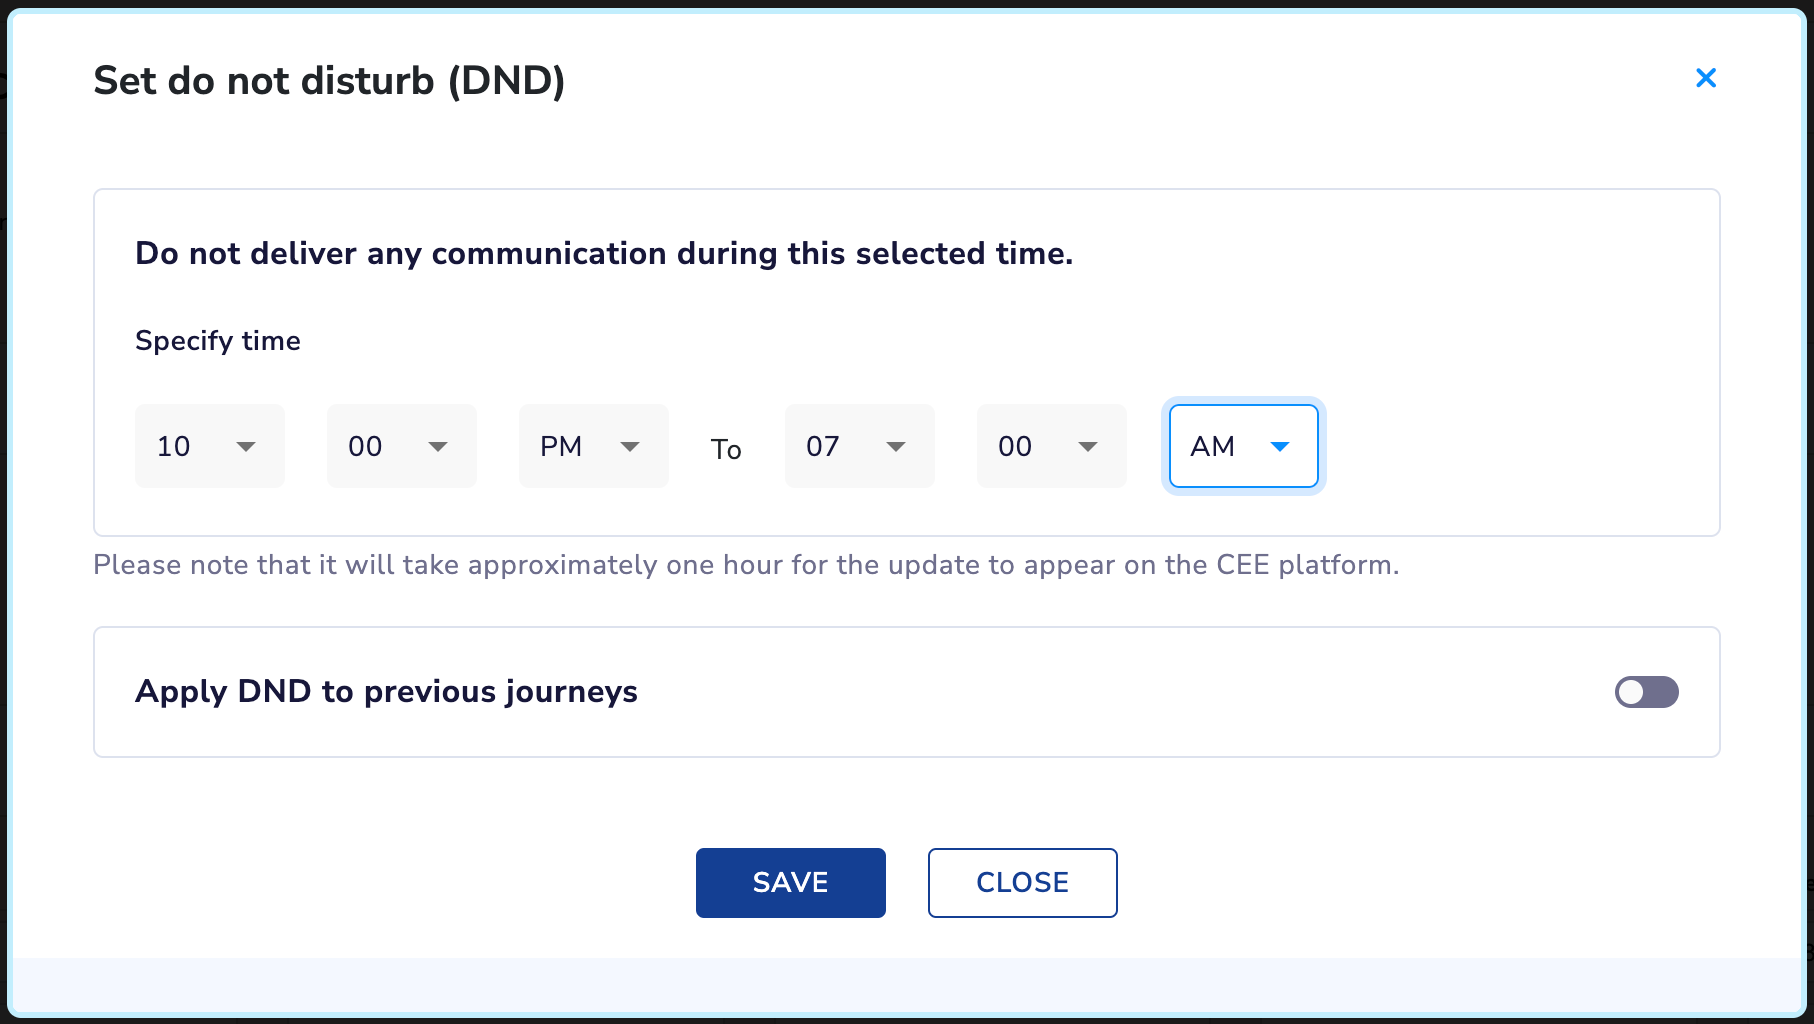Click the CEE platform update note text
The height and width of the screenshot is (1024, 1814).
tap(746, 565)
